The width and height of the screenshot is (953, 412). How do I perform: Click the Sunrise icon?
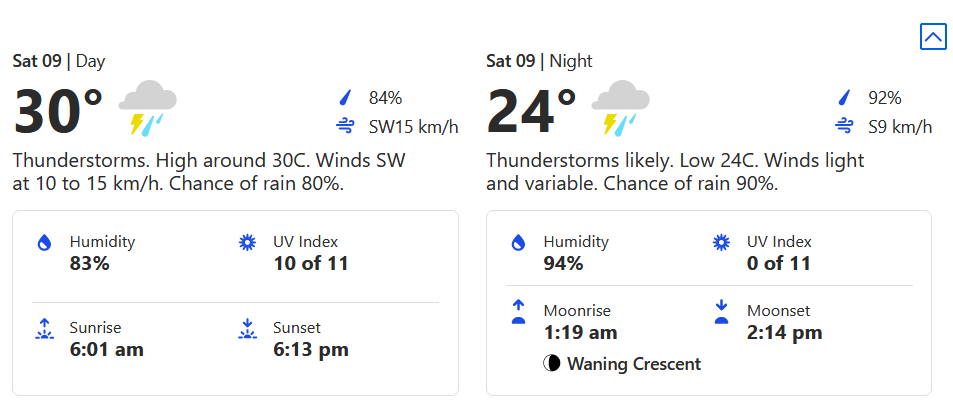pos(43,329)
